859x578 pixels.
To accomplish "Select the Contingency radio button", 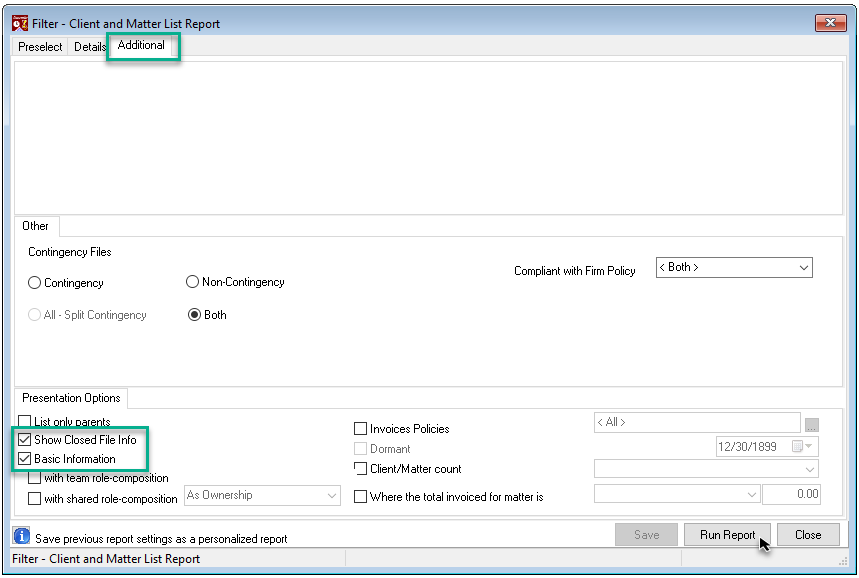I will (x=35, y=283).
